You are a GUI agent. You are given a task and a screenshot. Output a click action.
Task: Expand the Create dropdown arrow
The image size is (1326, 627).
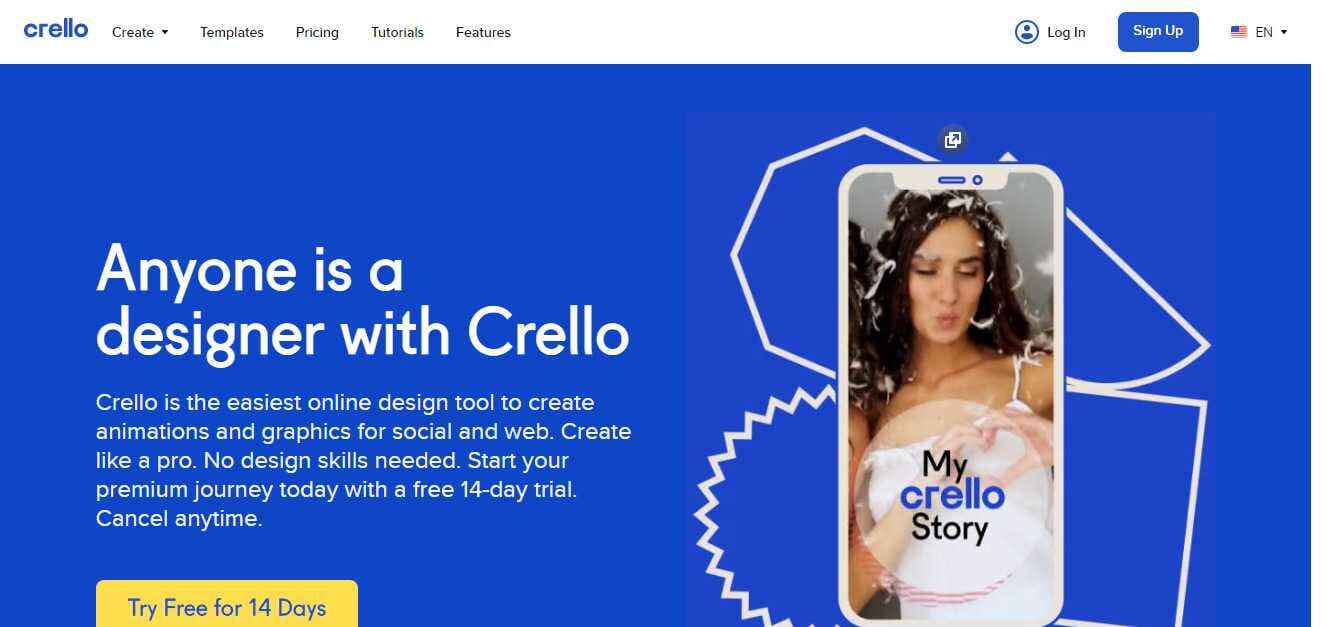point(165,32)
